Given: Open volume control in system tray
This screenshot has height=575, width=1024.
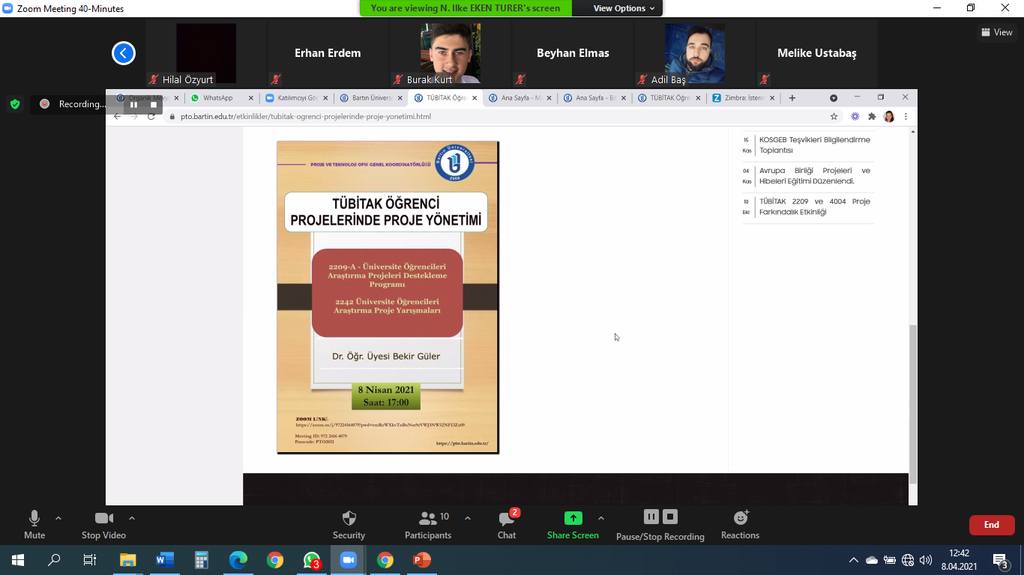Looking at the screenshot, I should point(925,560).
